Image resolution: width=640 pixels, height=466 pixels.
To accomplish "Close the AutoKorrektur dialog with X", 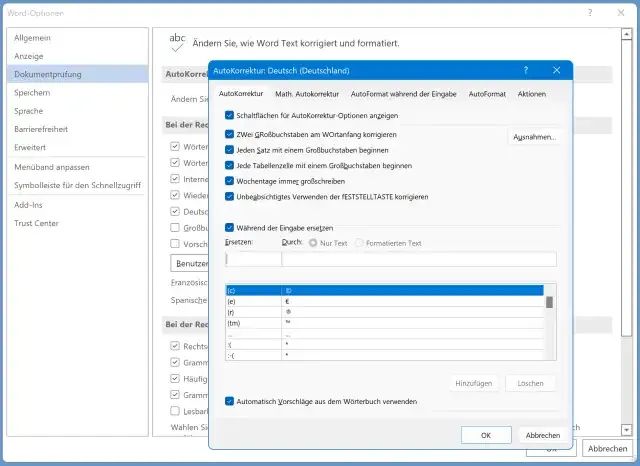I will point(556,72).
